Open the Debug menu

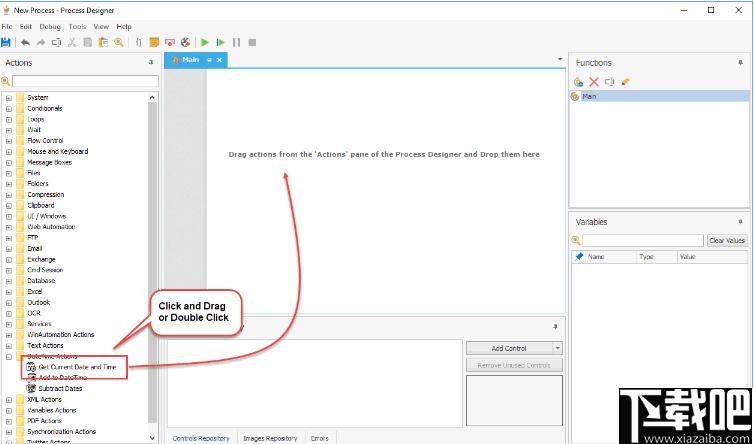pos(50,26)
